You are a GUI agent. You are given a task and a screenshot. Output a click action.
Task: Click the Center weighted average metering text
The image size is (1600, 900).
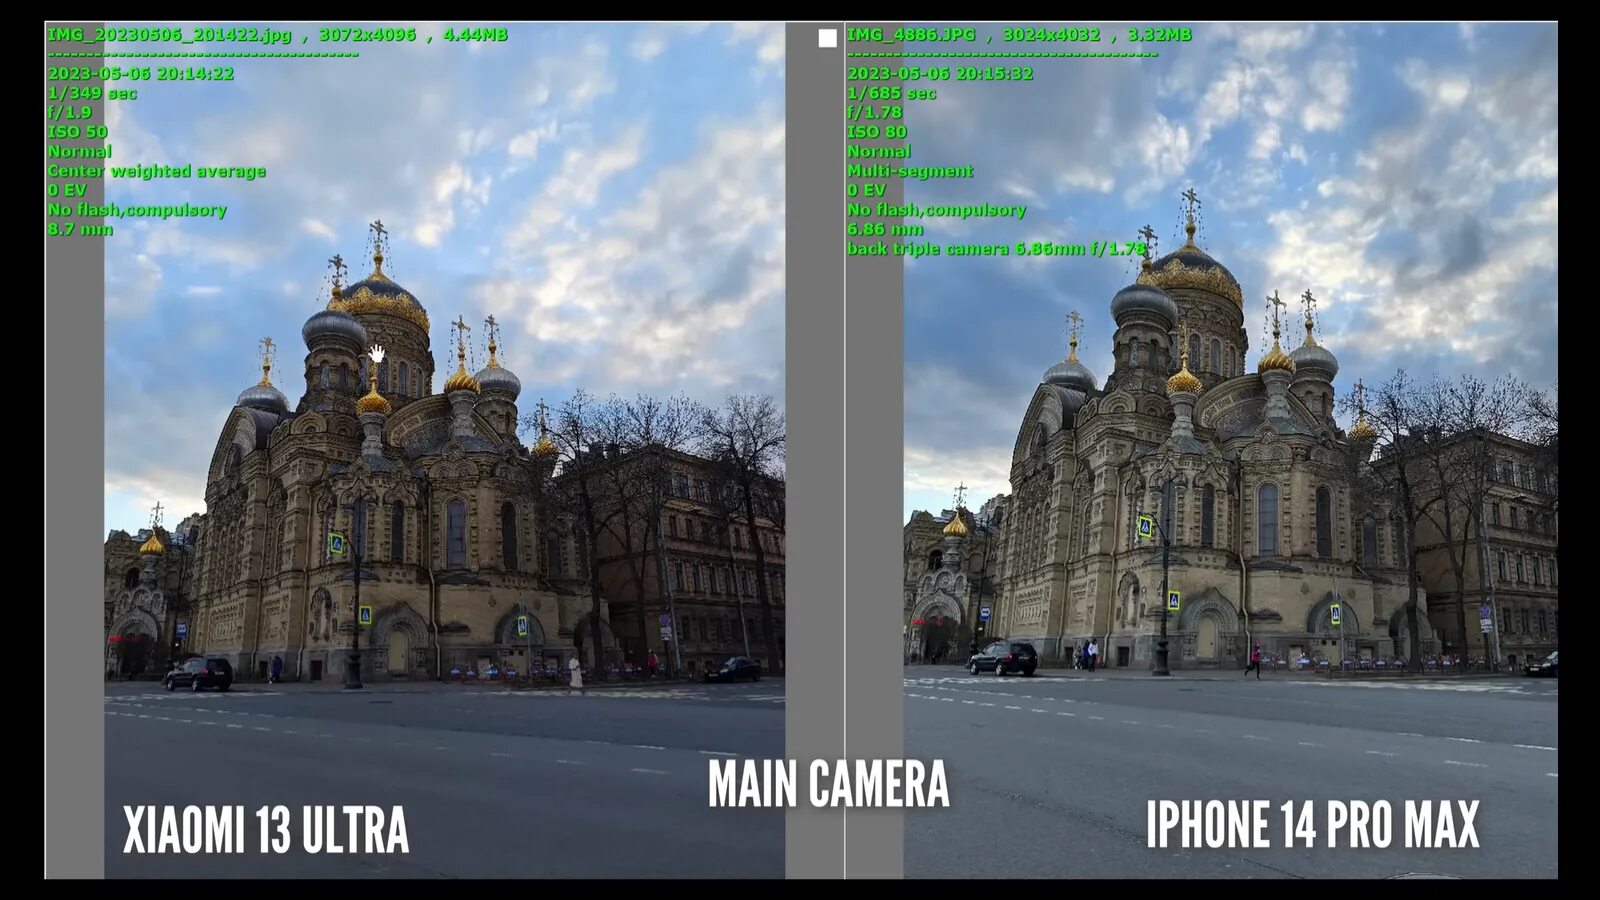tap(157, 171)
